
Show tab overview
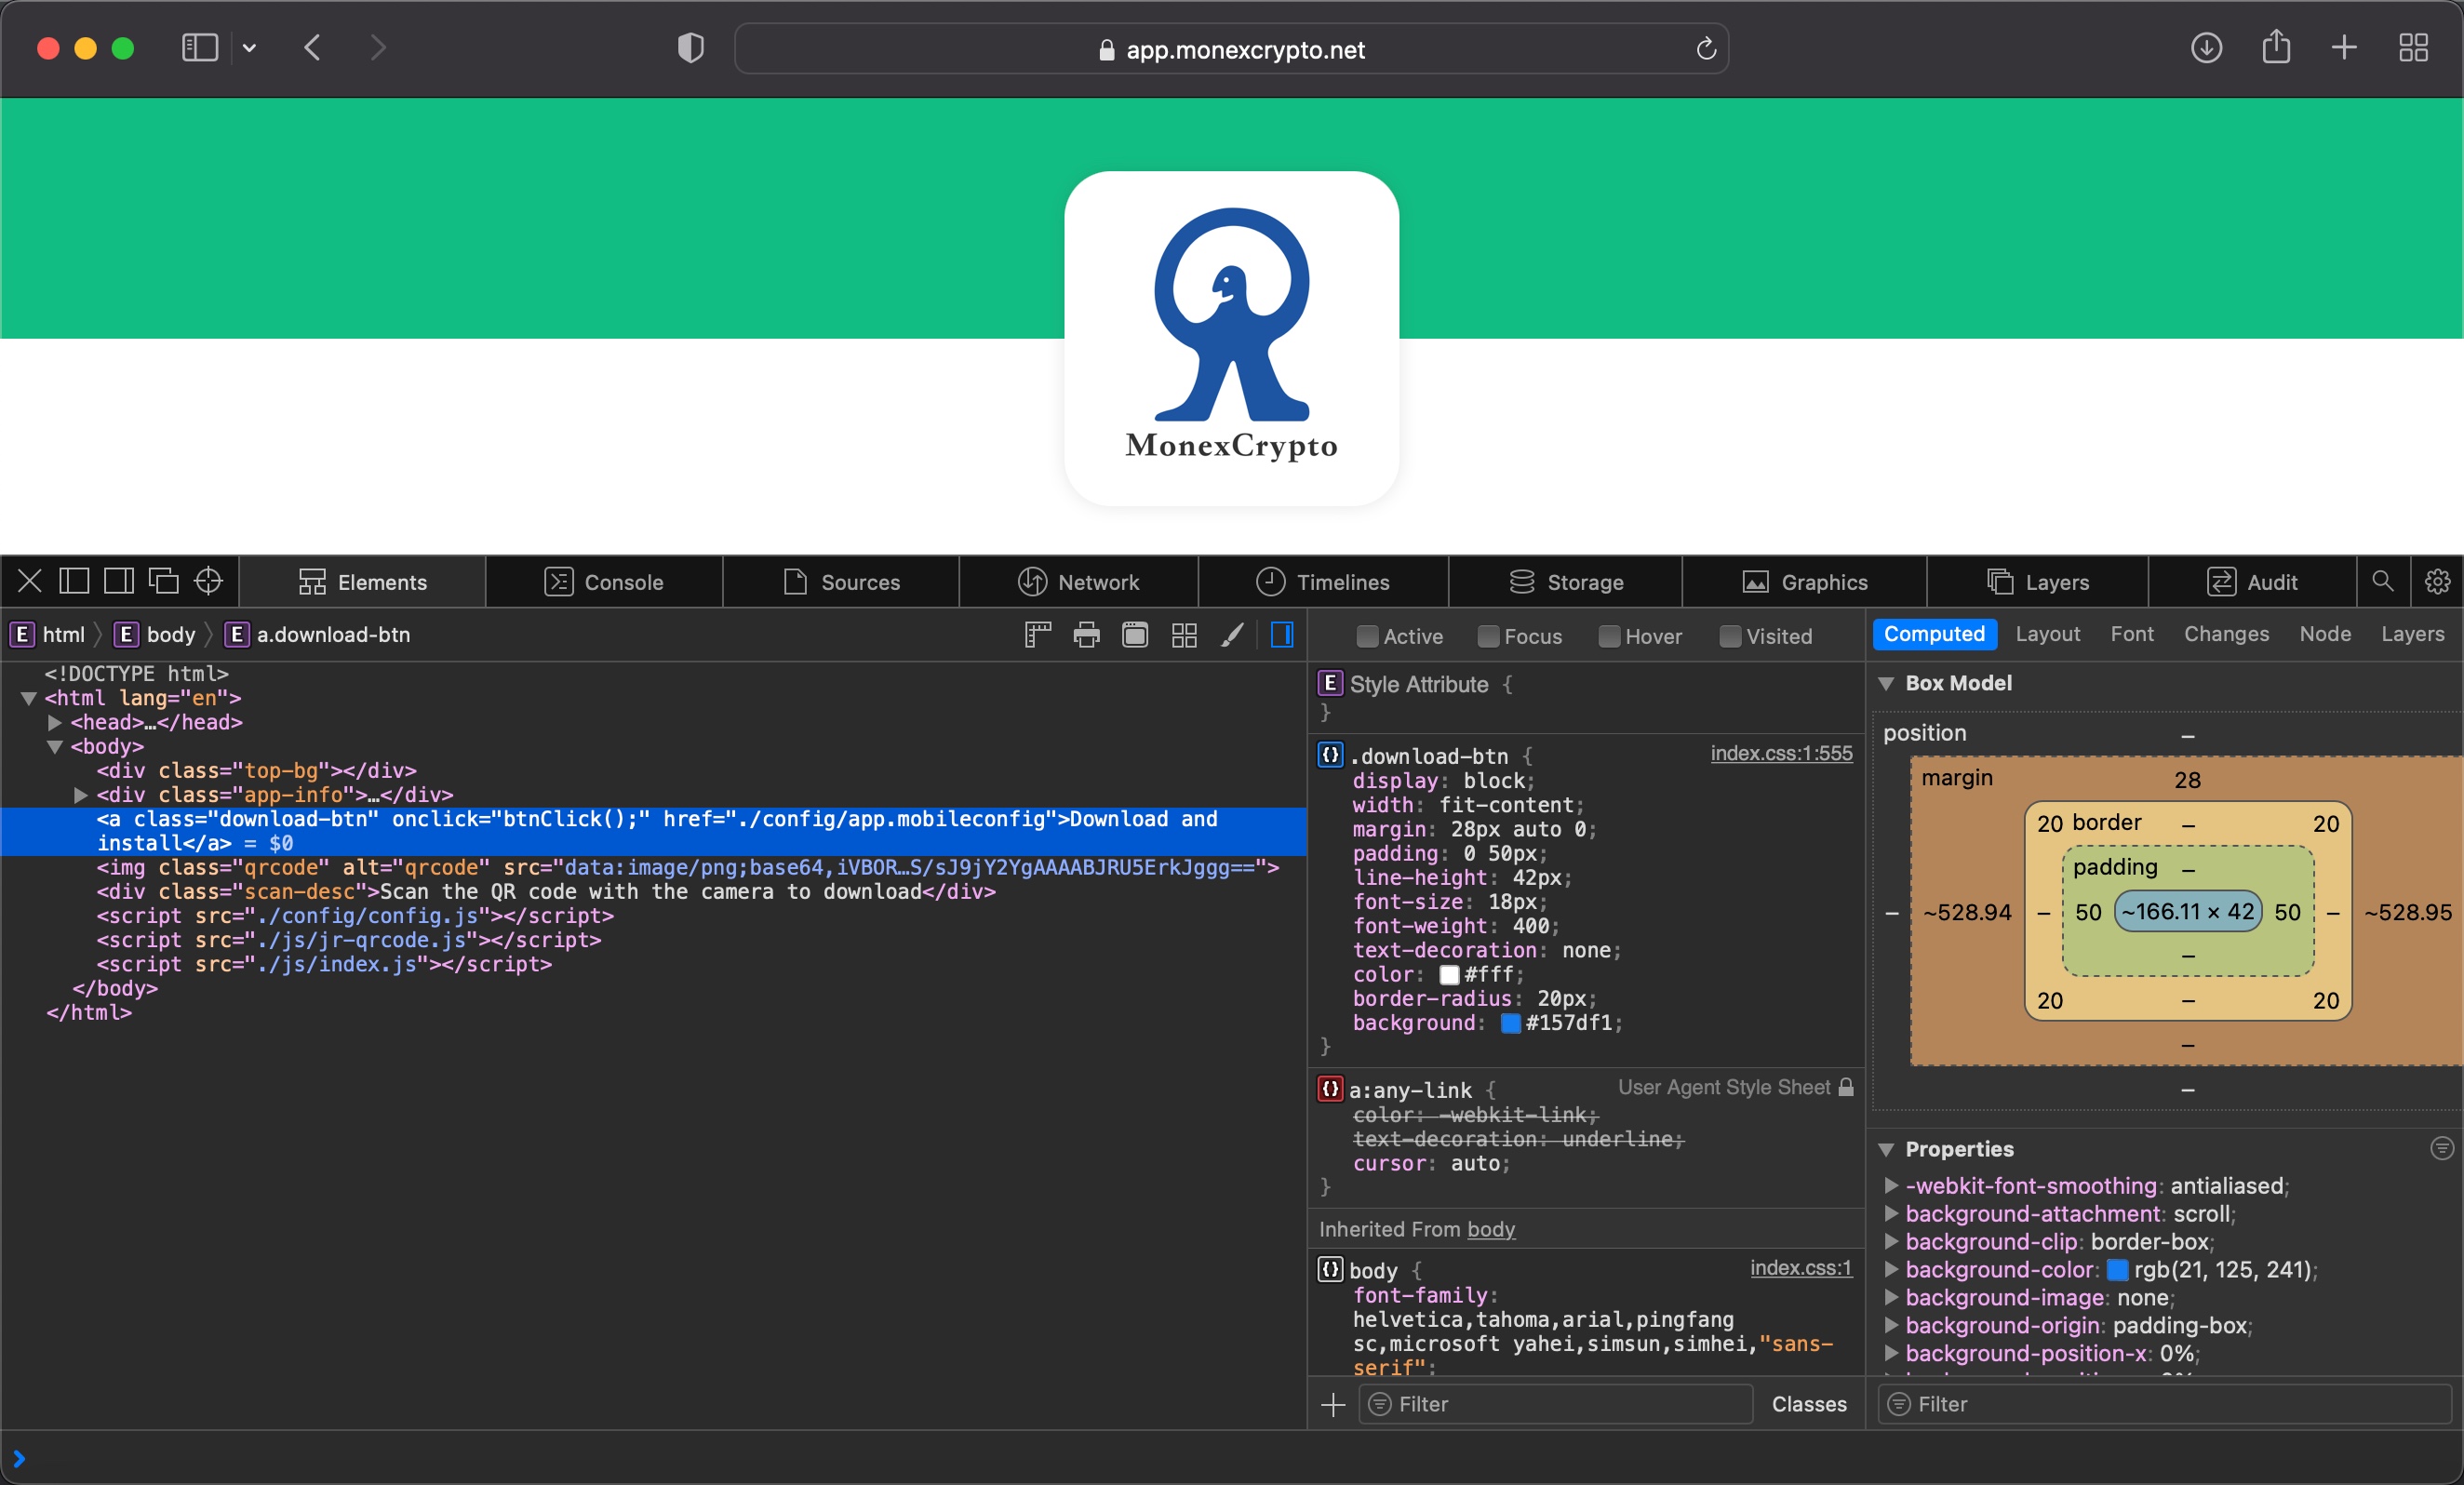click(x=2413, y=47)
